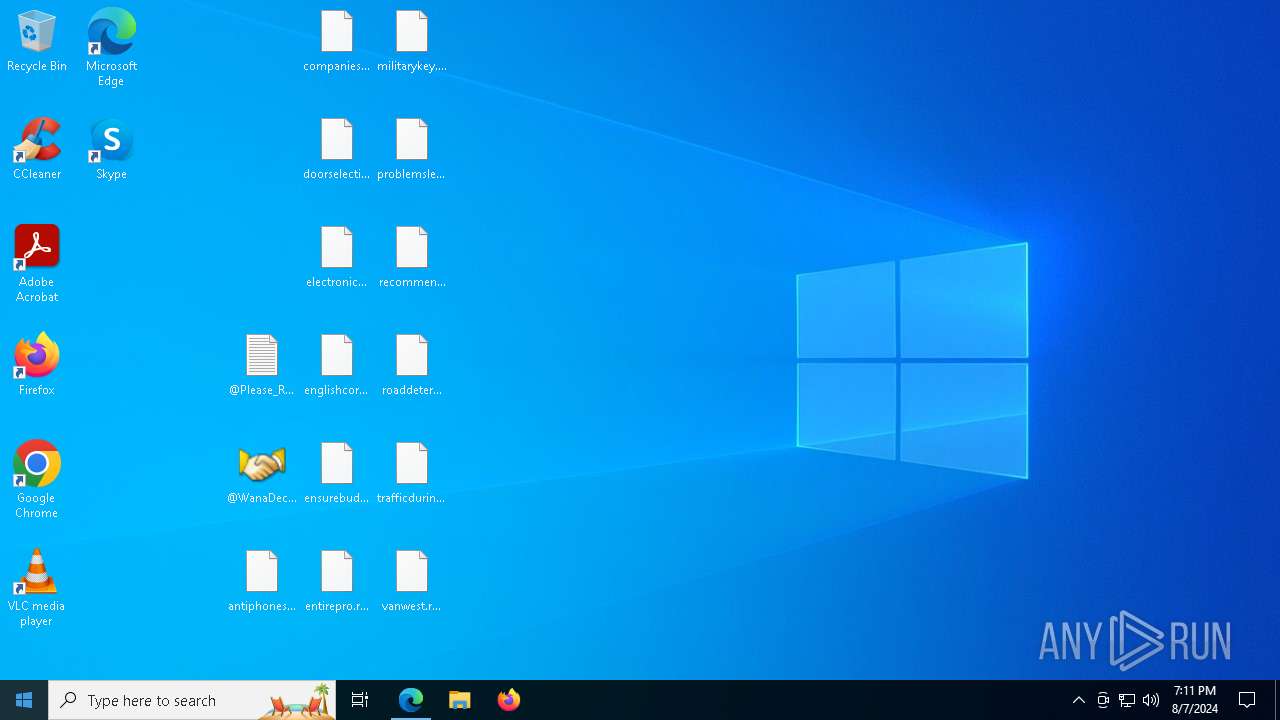This screenshot has height=720, width=1280.
Task: Select the CCleaner desktop shortcut
Action: click(x=37, y=150)
